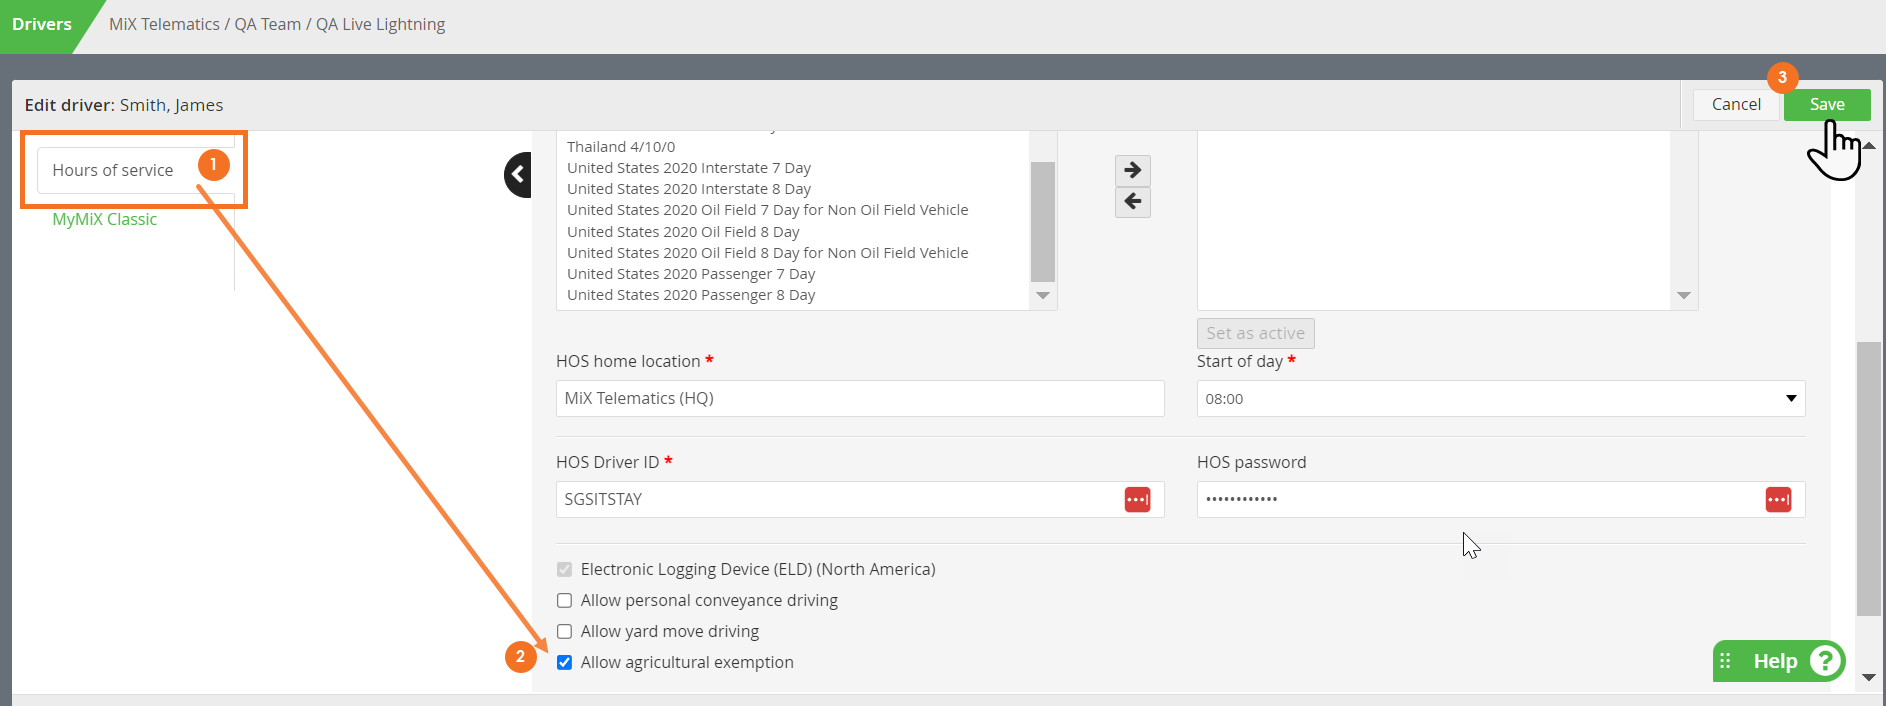Save the driver changes
This screenshot has width=1886, height=706.
(1827, 104)
